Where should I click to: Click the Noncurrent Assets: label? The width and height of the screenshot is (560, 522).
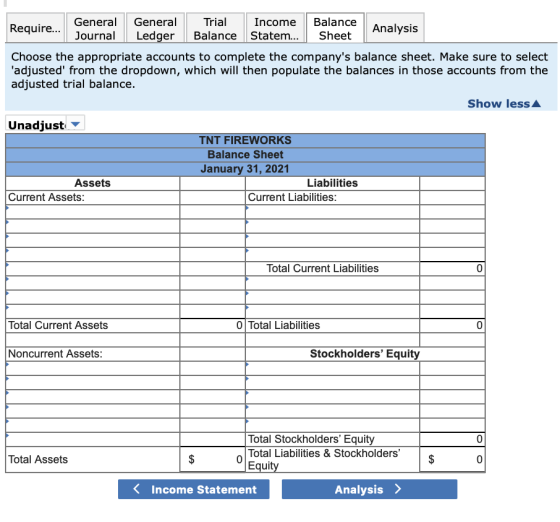pyautogui.click(x=55, y=354)
